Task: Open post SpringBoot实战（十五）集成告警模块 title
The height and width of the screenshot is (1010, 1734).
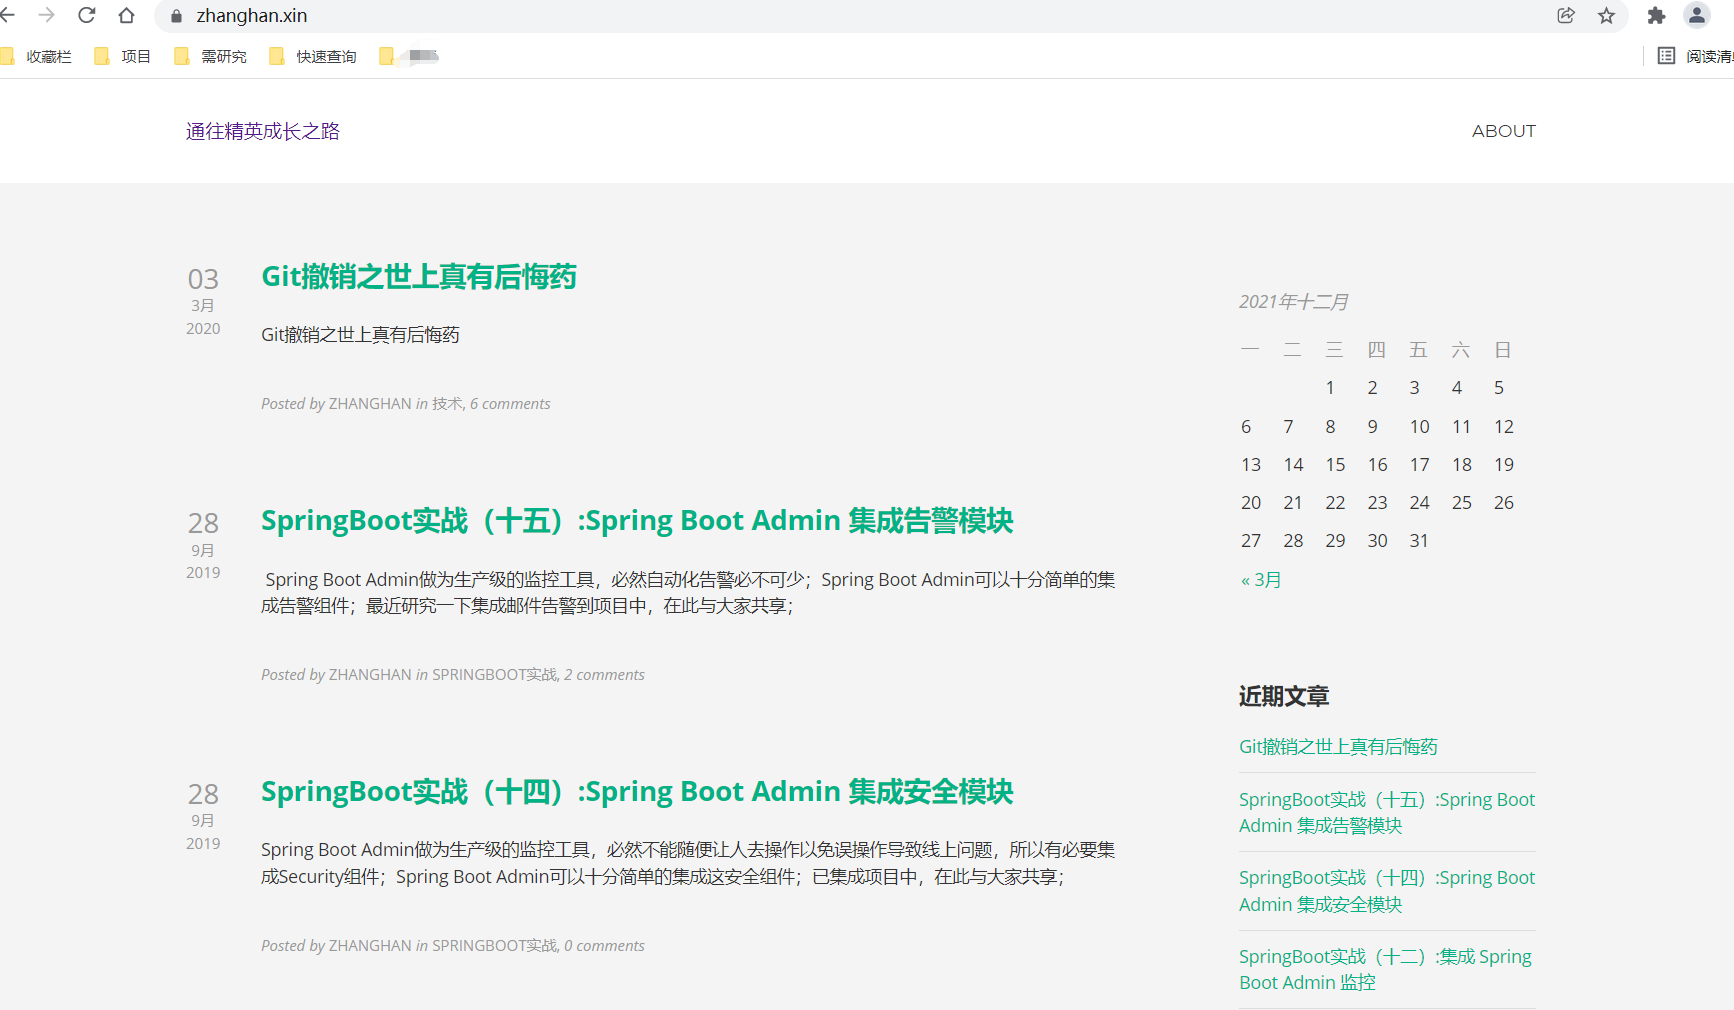Action: click(637, 521)
